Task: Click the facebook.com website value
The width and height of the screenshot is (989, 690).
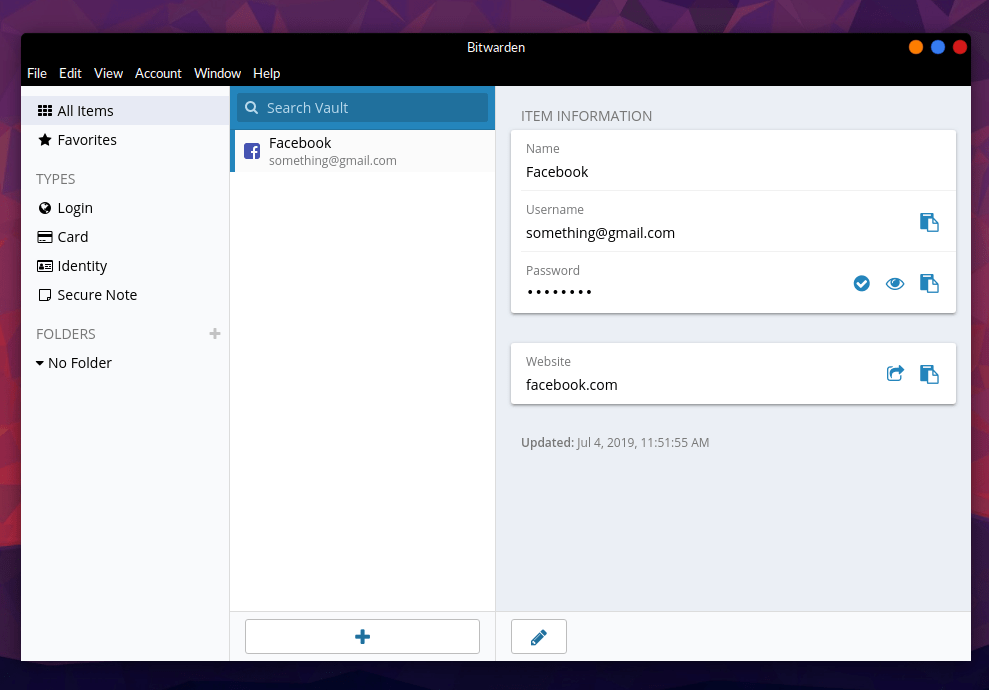Action: click(571, 385)
